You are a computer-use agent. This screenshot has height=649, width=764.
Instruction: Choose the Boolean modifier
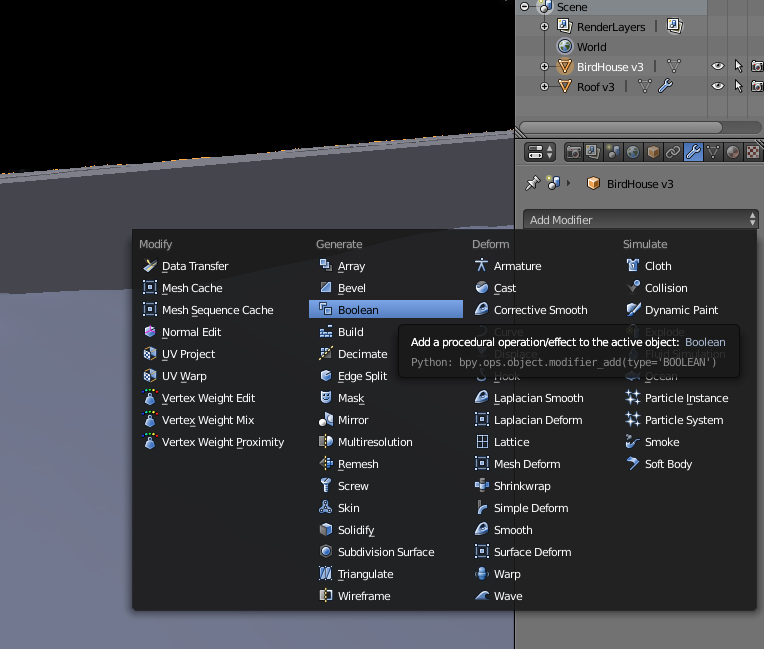tap(386, 309)
